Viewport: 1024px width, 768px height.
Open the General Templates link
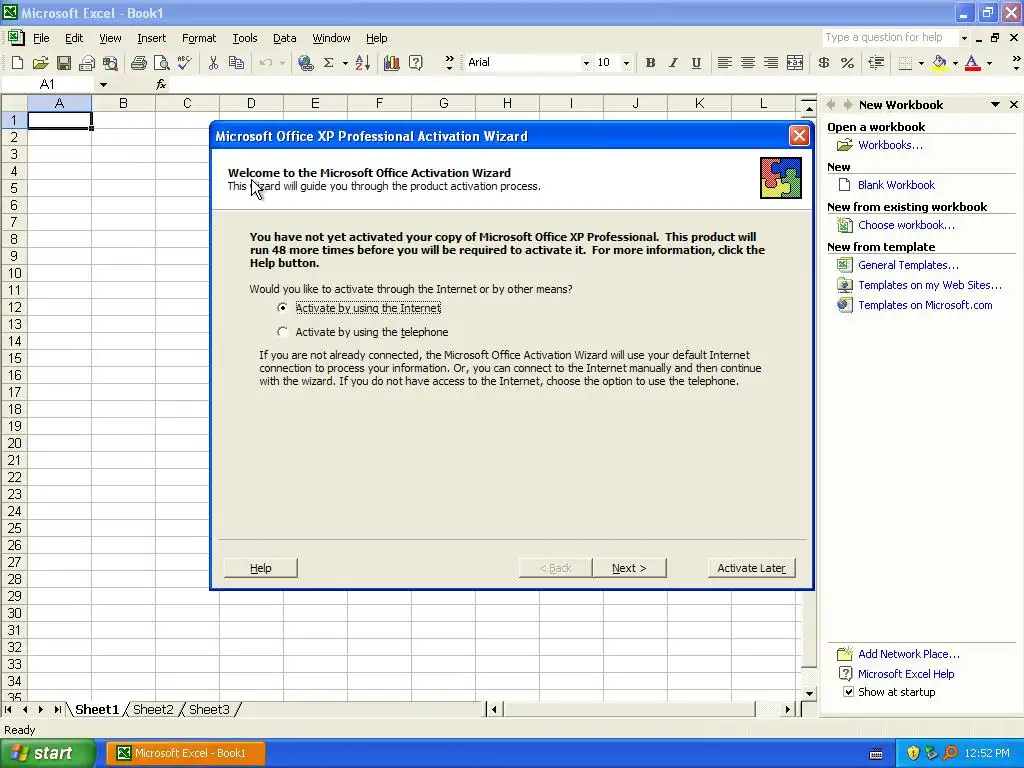pos(908,265)
